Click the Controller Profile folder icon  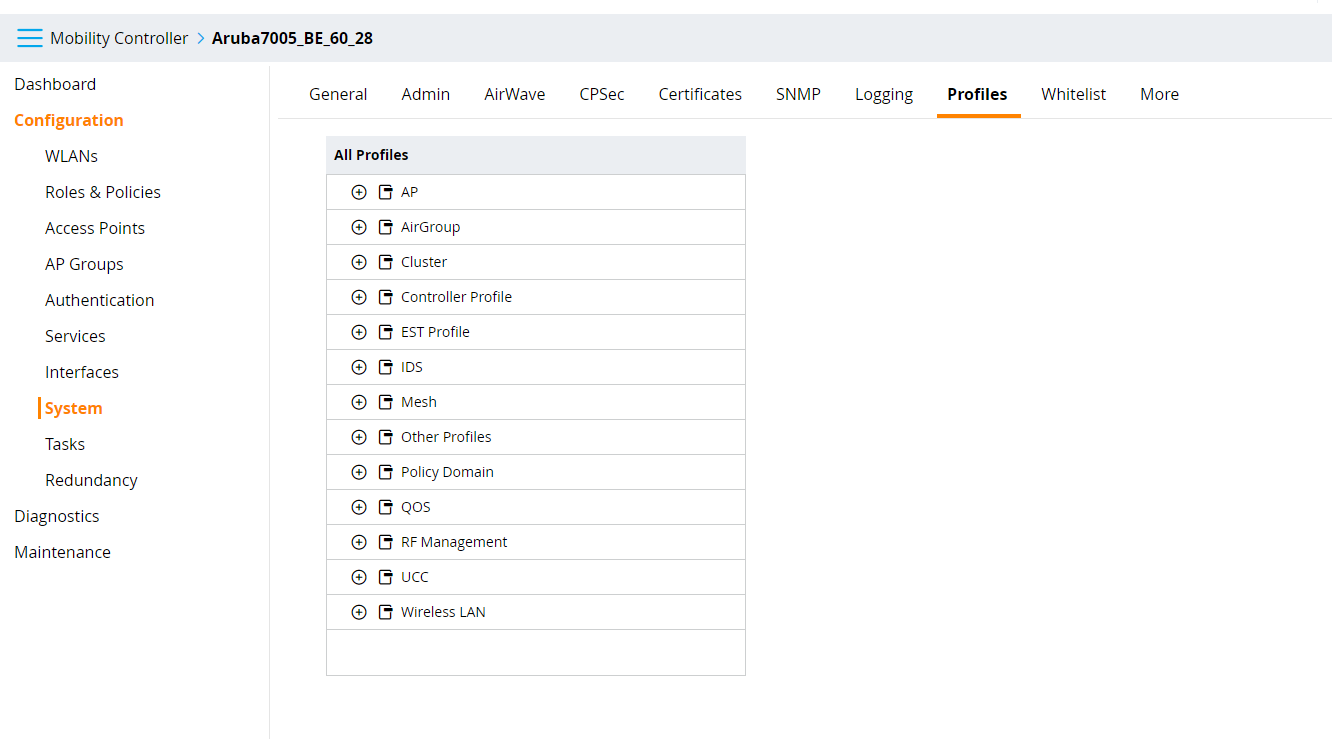(x=386, y=297)
